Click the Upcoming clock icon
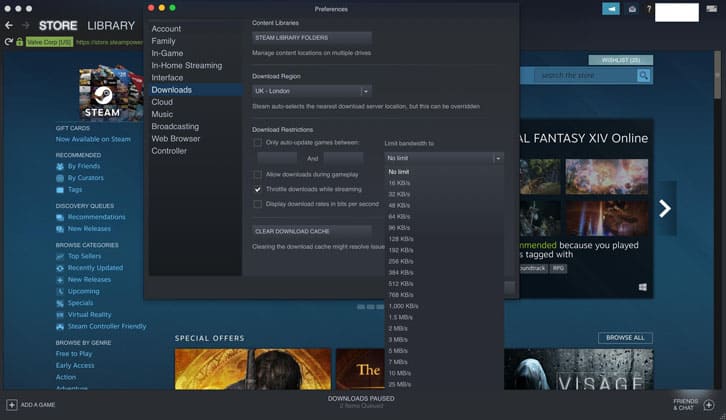This screenshot has width=726, height=420. pyautogui.click(x=60, y=291)
